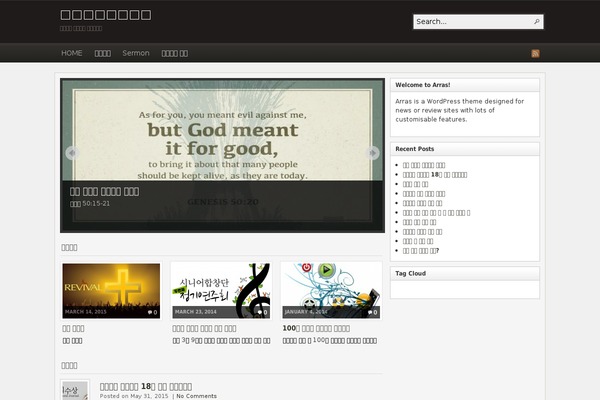This screenshot has width=600, height=400.
Task: Open the music clef concert thumbnail
Action: [x=221, y=291]
